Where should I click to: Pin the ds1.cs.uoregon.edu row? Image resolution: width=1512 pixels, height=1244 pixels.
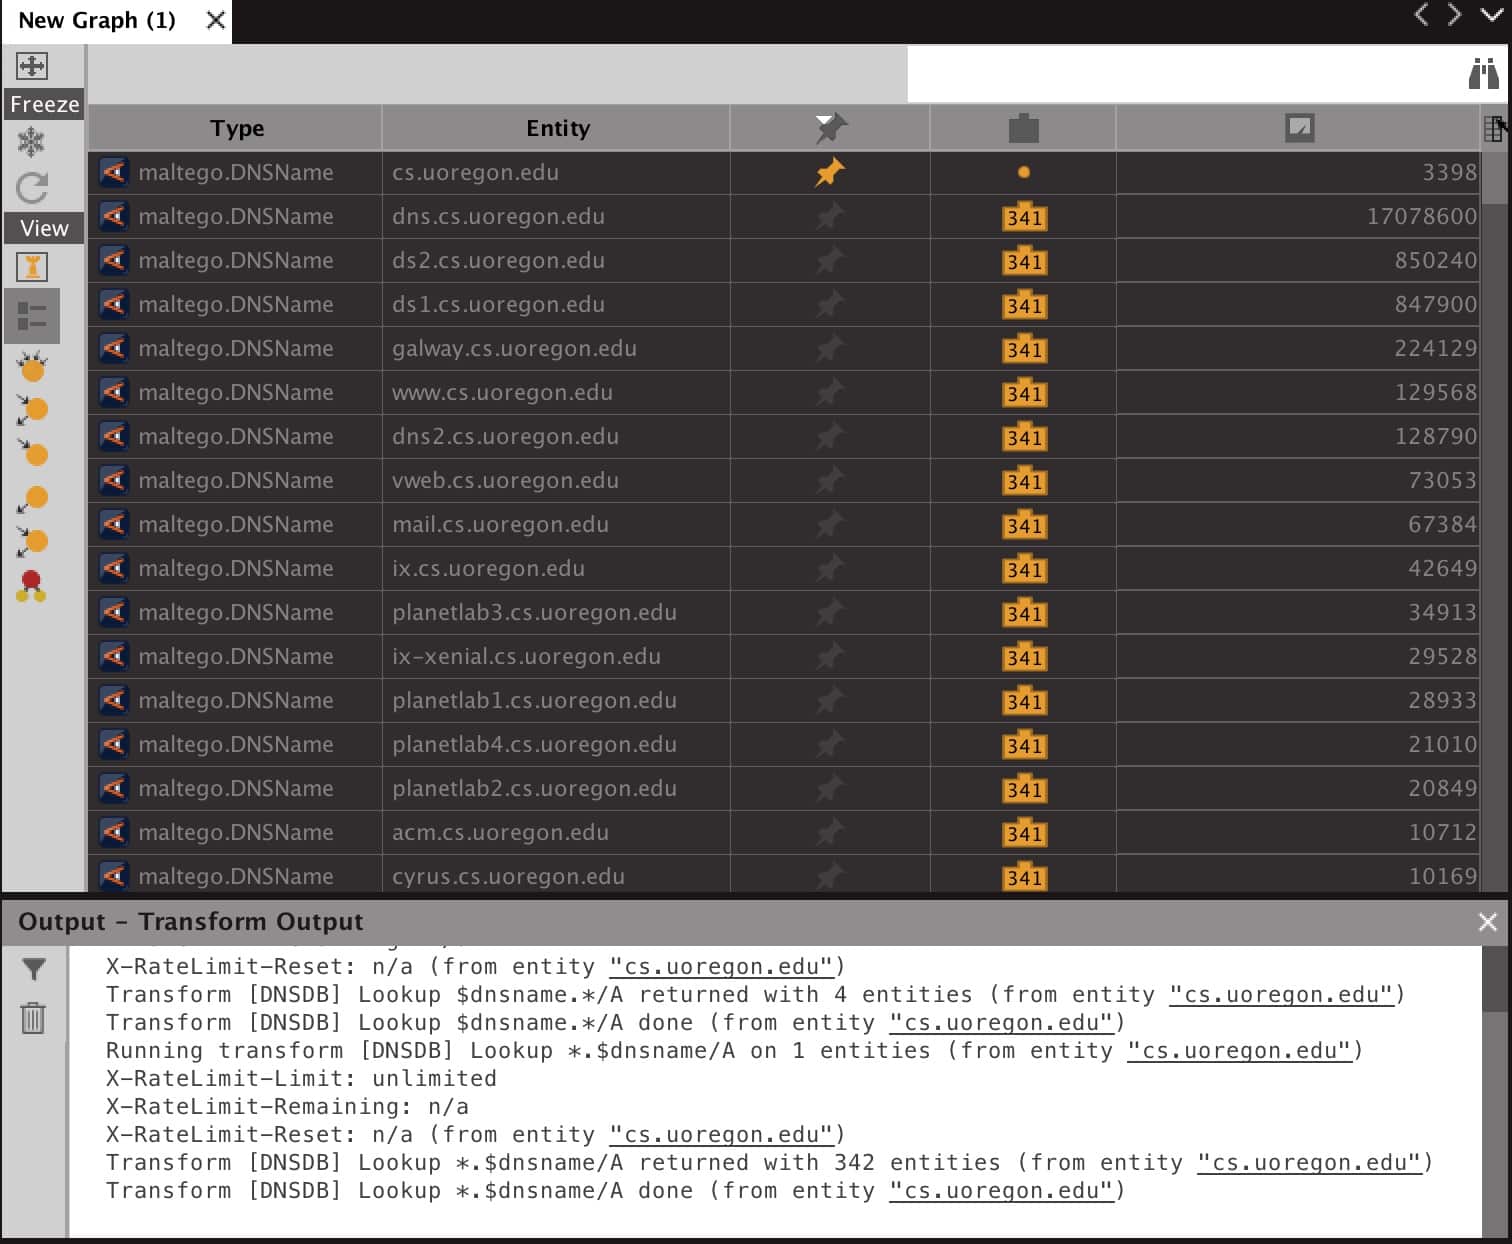(x=829, y=304)
